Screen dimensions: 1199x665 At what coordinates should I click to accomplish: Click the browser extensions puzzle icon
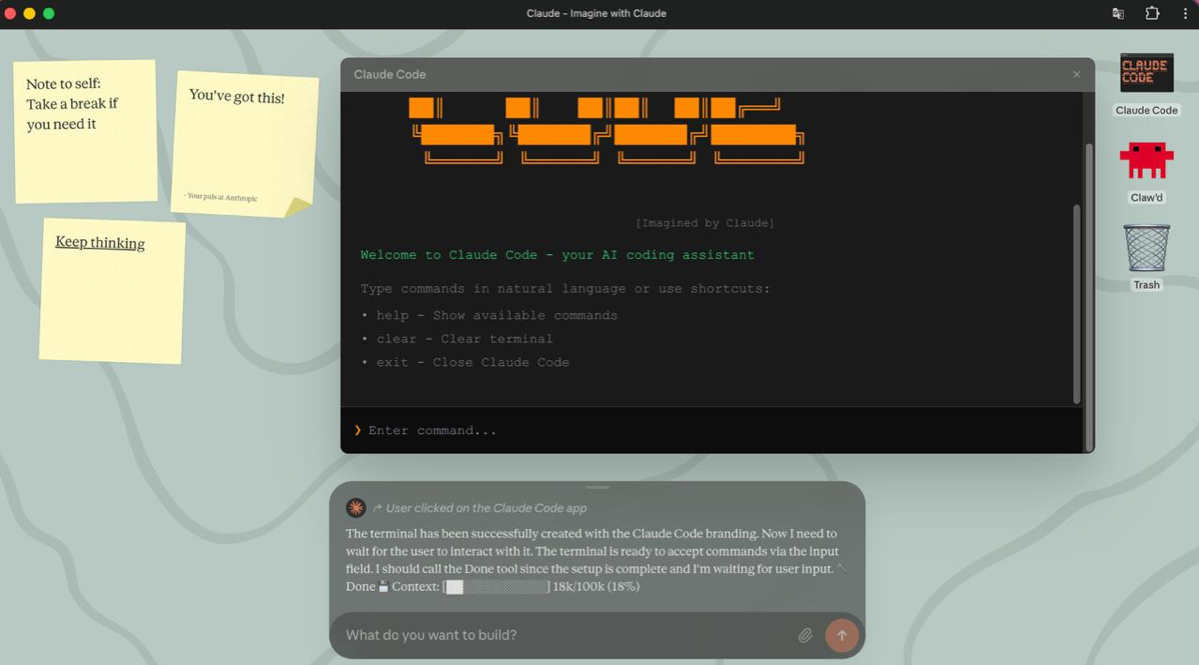point(1152,13)
